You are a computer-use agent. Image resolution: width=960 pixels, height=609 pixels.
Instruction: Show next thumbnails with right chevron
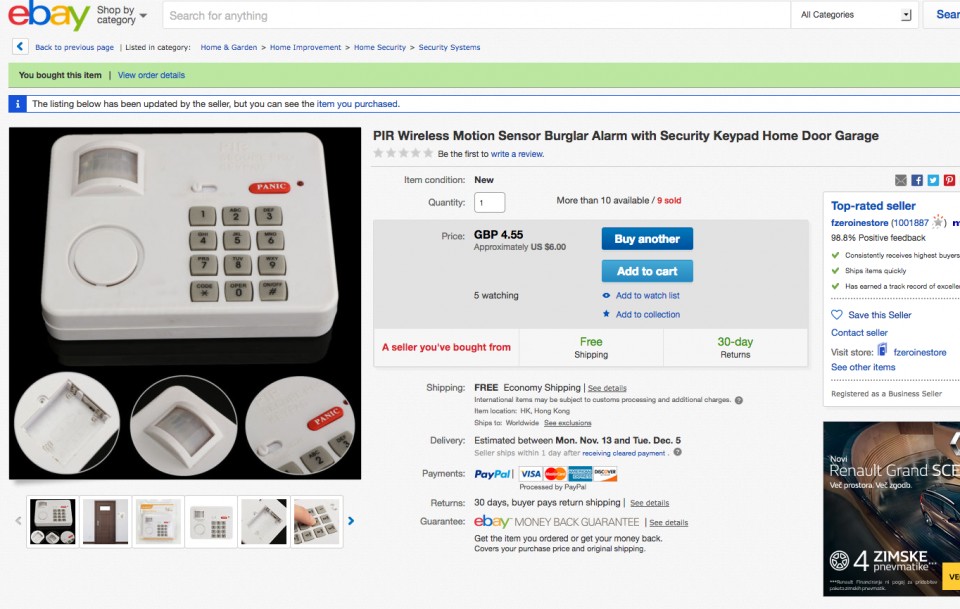click(x=351, y=521)
